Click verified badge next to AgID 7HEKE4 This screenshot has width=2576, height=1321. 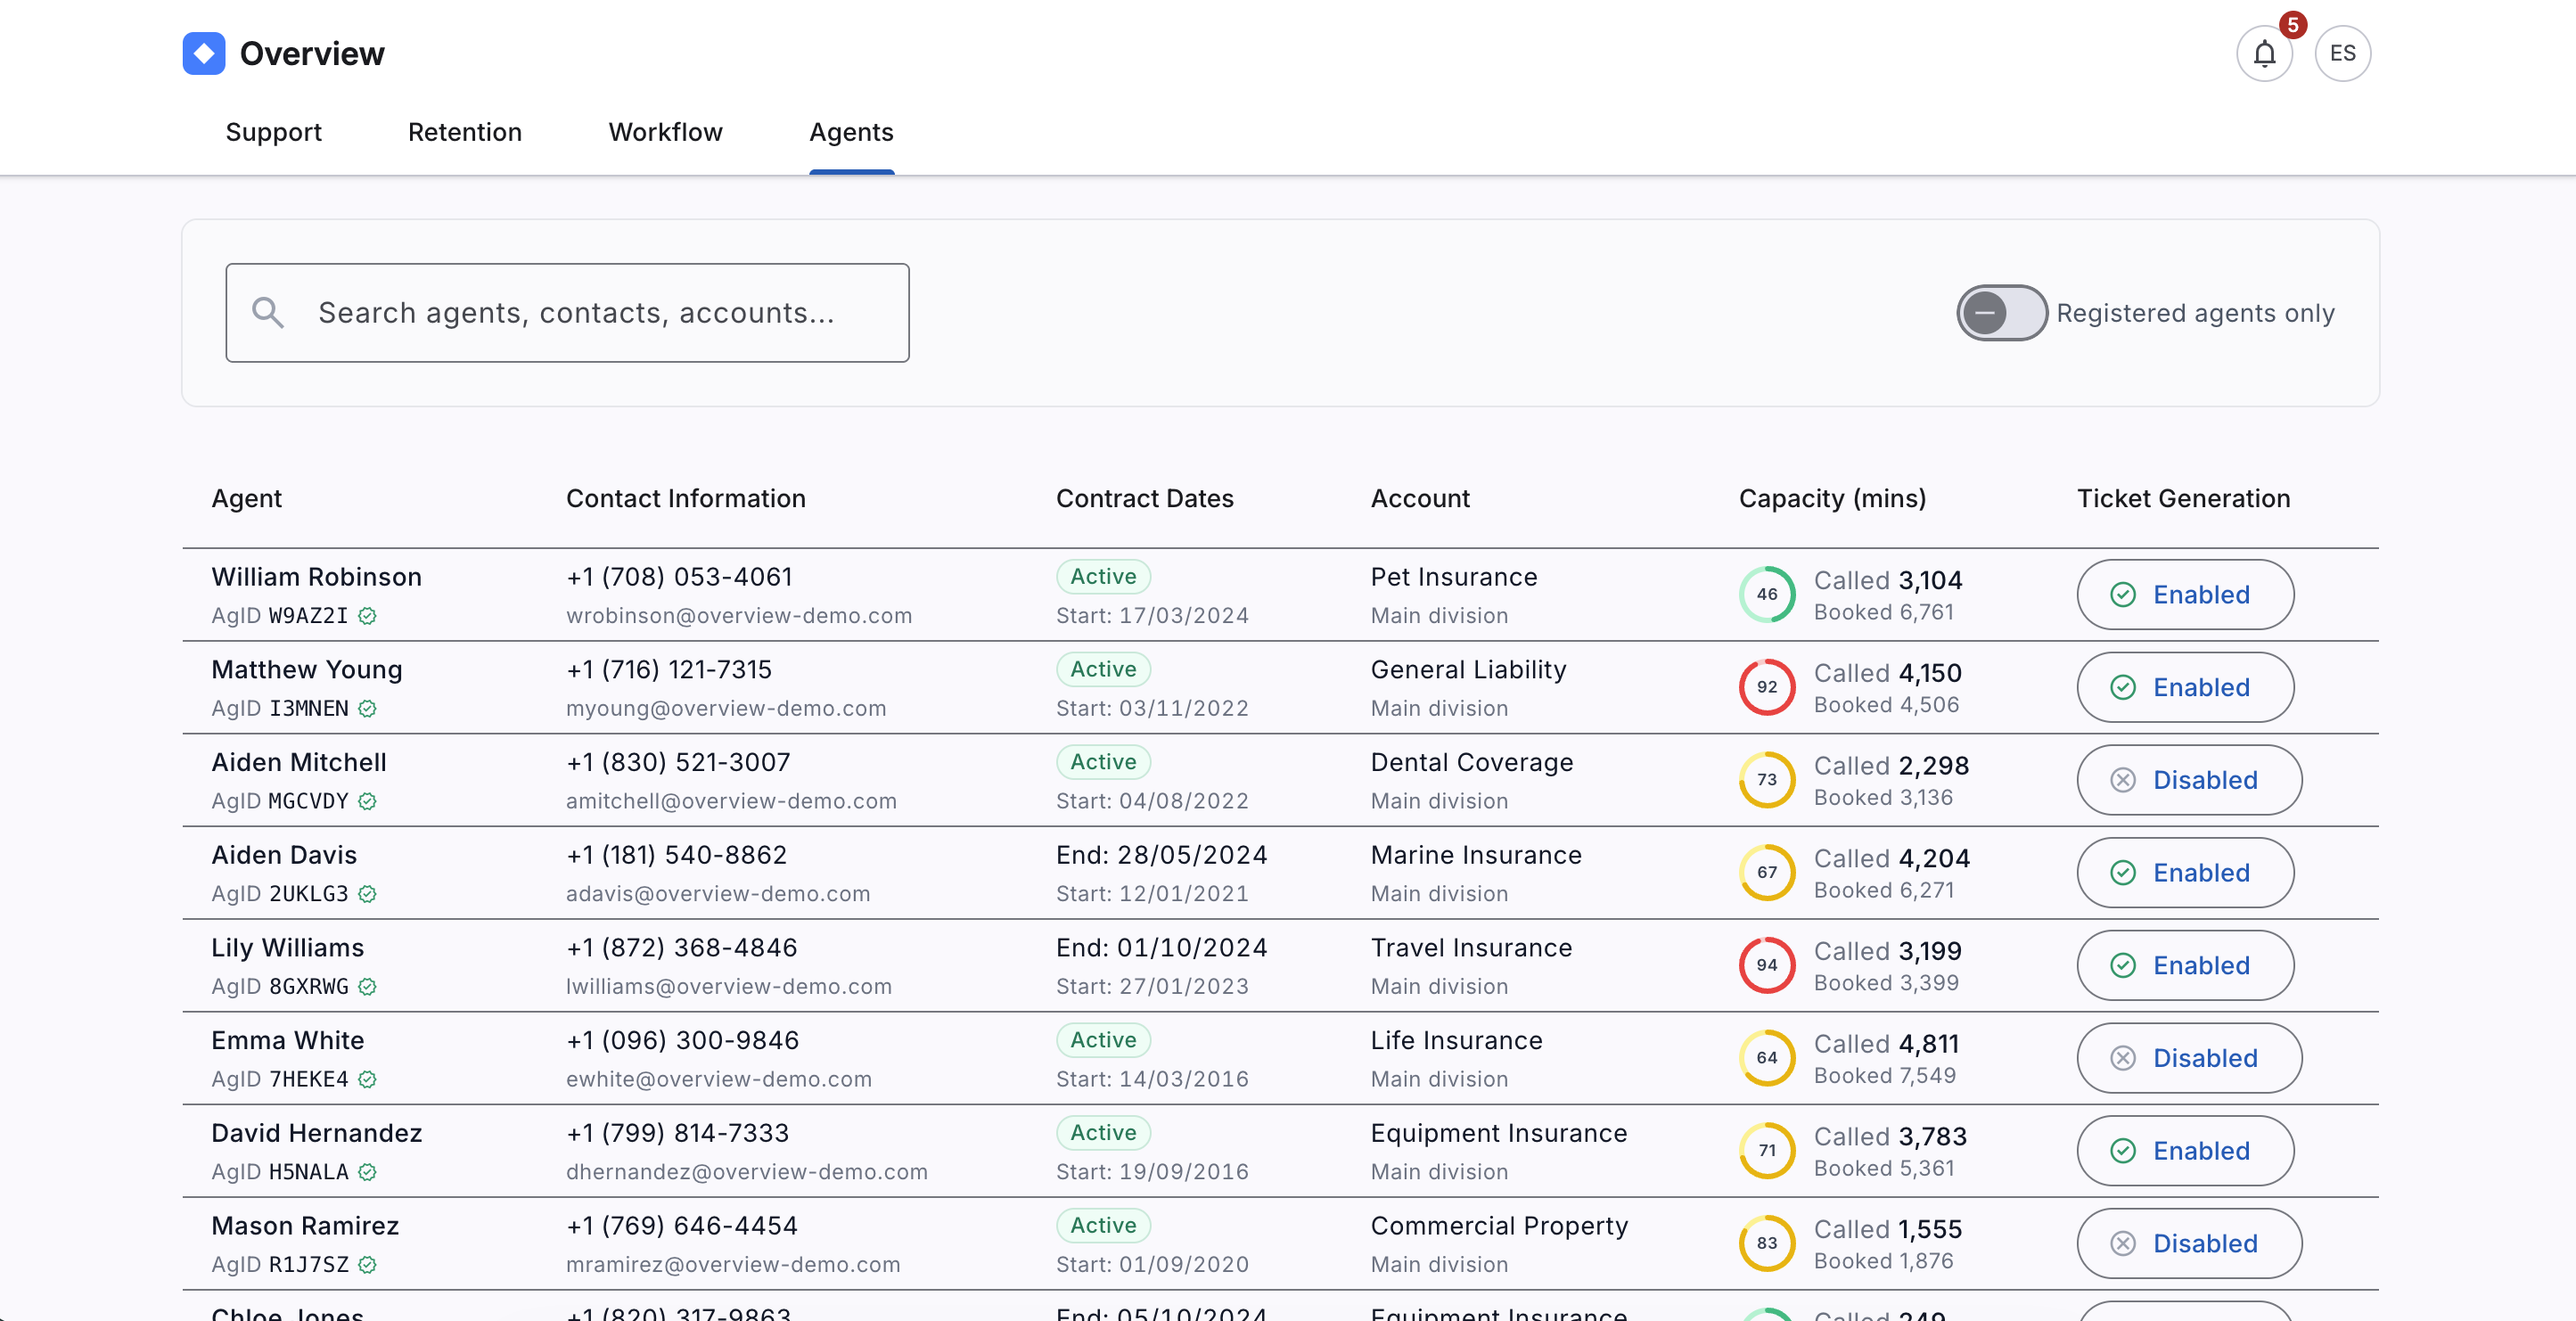click(x=368, y=1080)
